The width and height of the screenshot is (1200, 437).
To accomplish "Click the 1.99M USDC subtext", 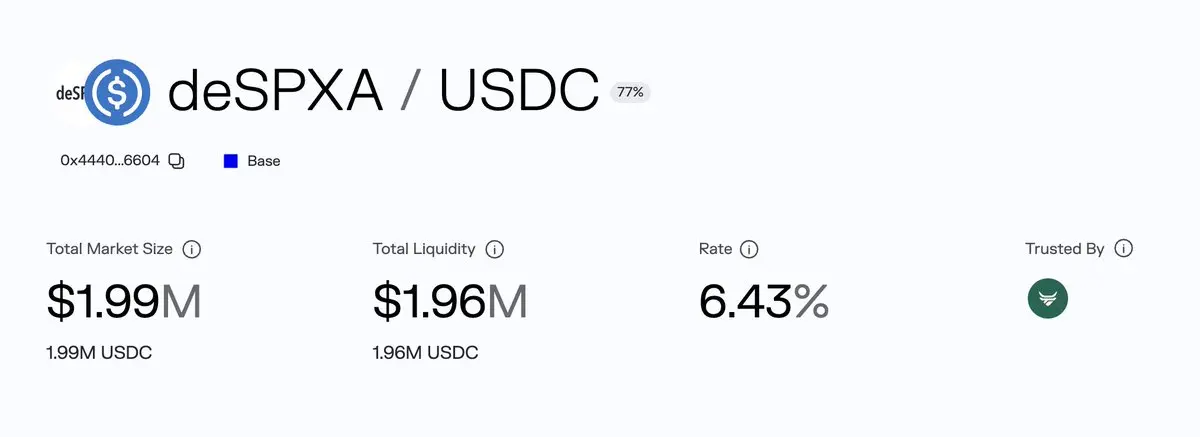I will 99,353.
